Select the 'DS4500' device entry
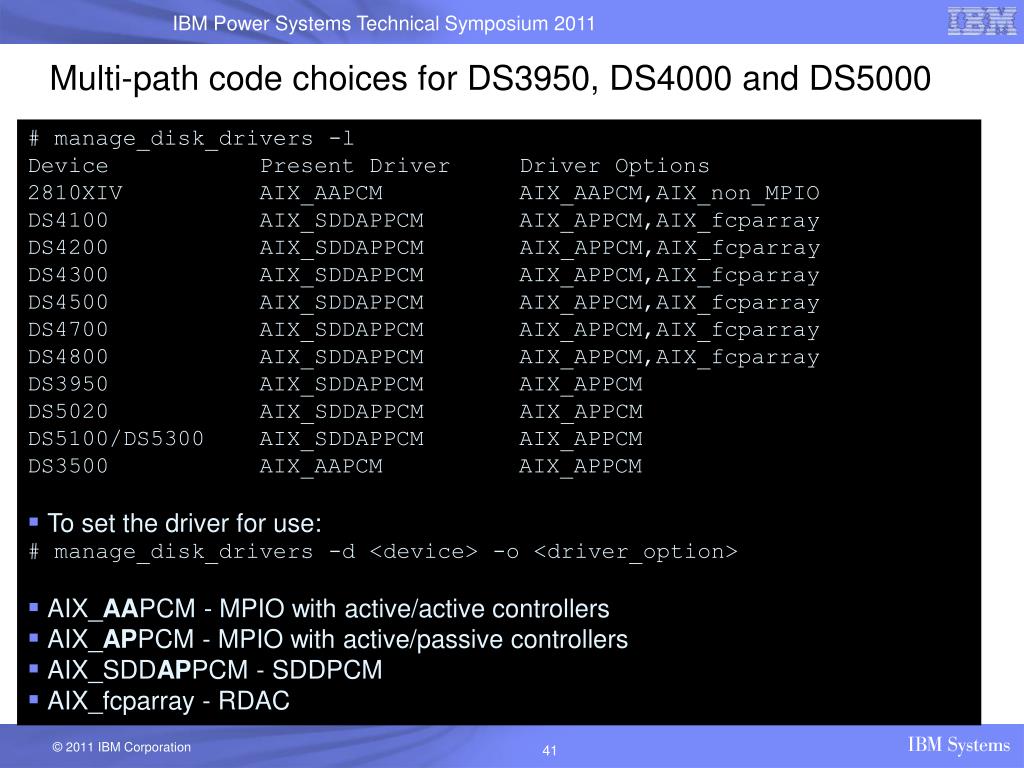This screenshot has height=768, width=1024. coord(68,302)
